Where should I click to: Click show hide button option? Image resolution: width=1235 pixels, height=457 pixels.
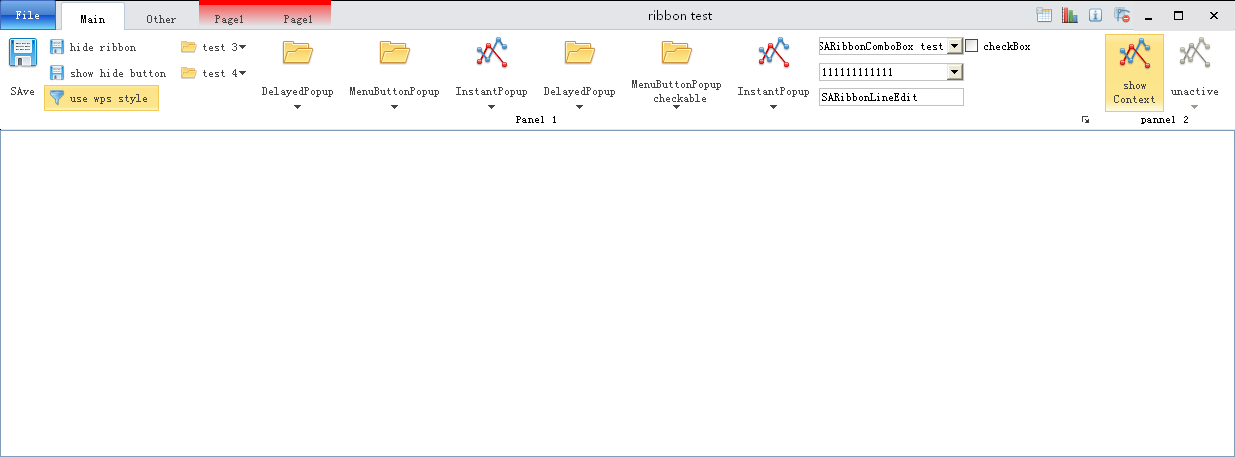(107, 73)
